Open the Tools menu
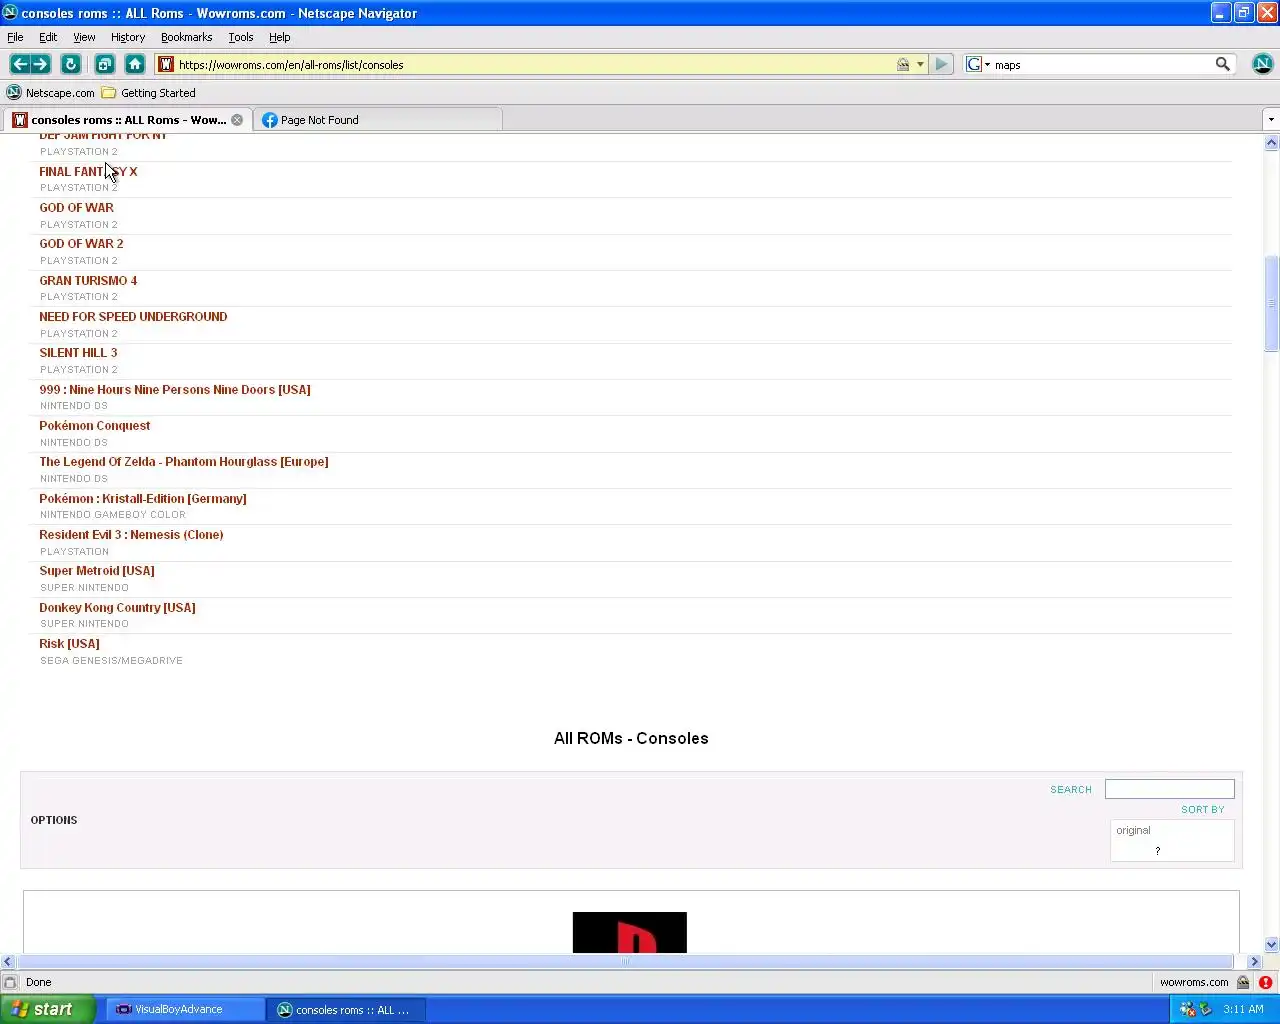 pyautogui.click(x=241, y=37)
